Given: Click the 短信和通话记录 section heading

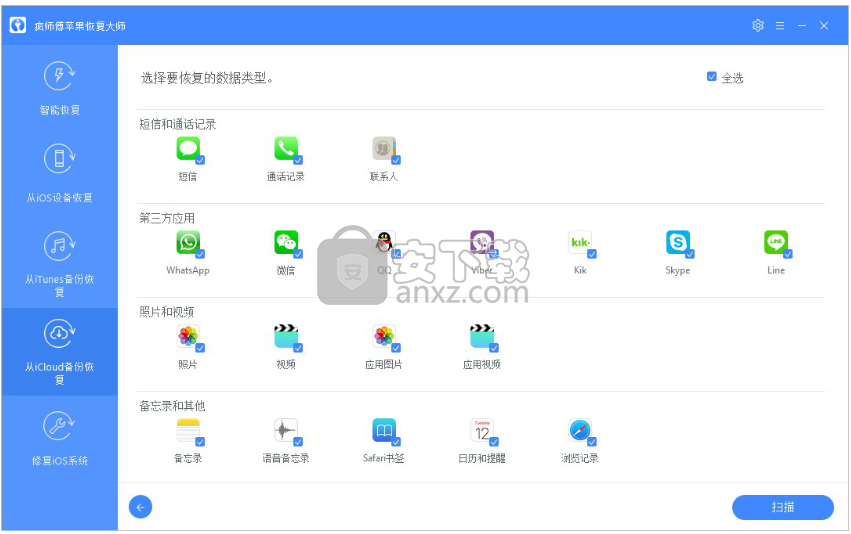Looking at the screenshot, I should point(177,124).
